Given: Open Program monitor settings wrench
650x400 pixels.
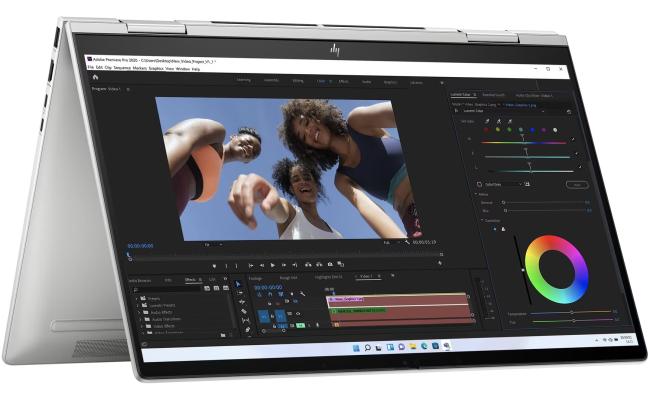Looking at the screenshot, I should pyautogui.click(x=407, y=242).
